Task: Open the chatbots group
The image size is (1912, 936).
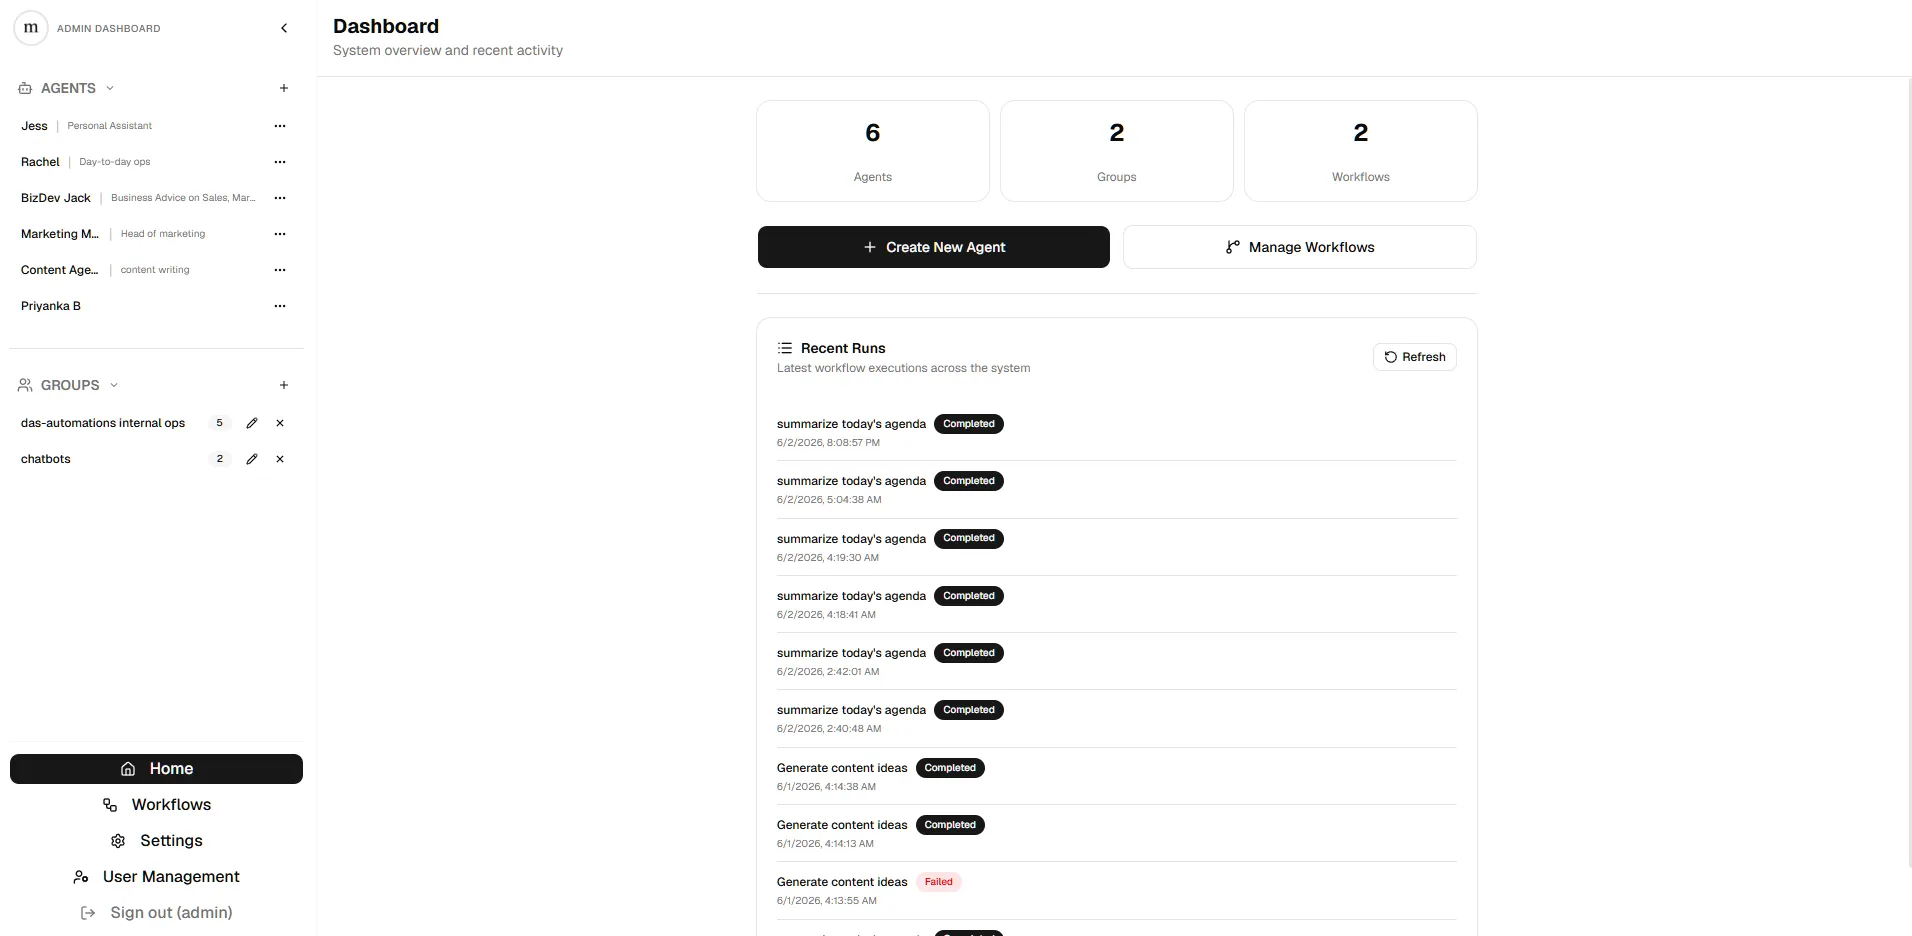Action: [46, 459]
